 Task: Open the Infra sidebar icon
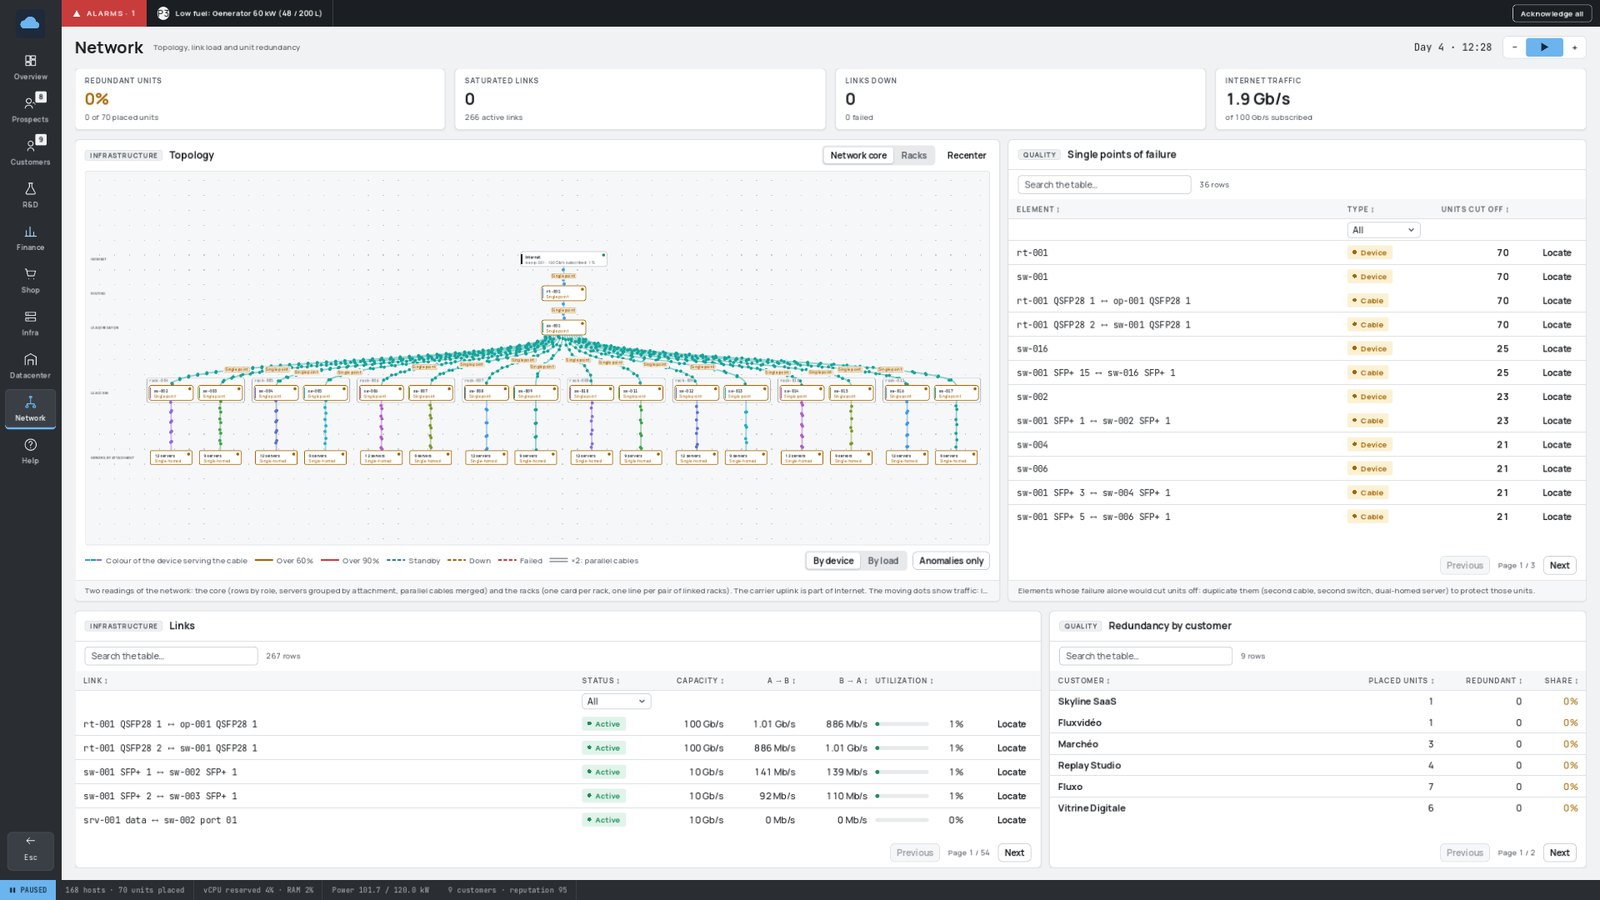pos(30,317)
